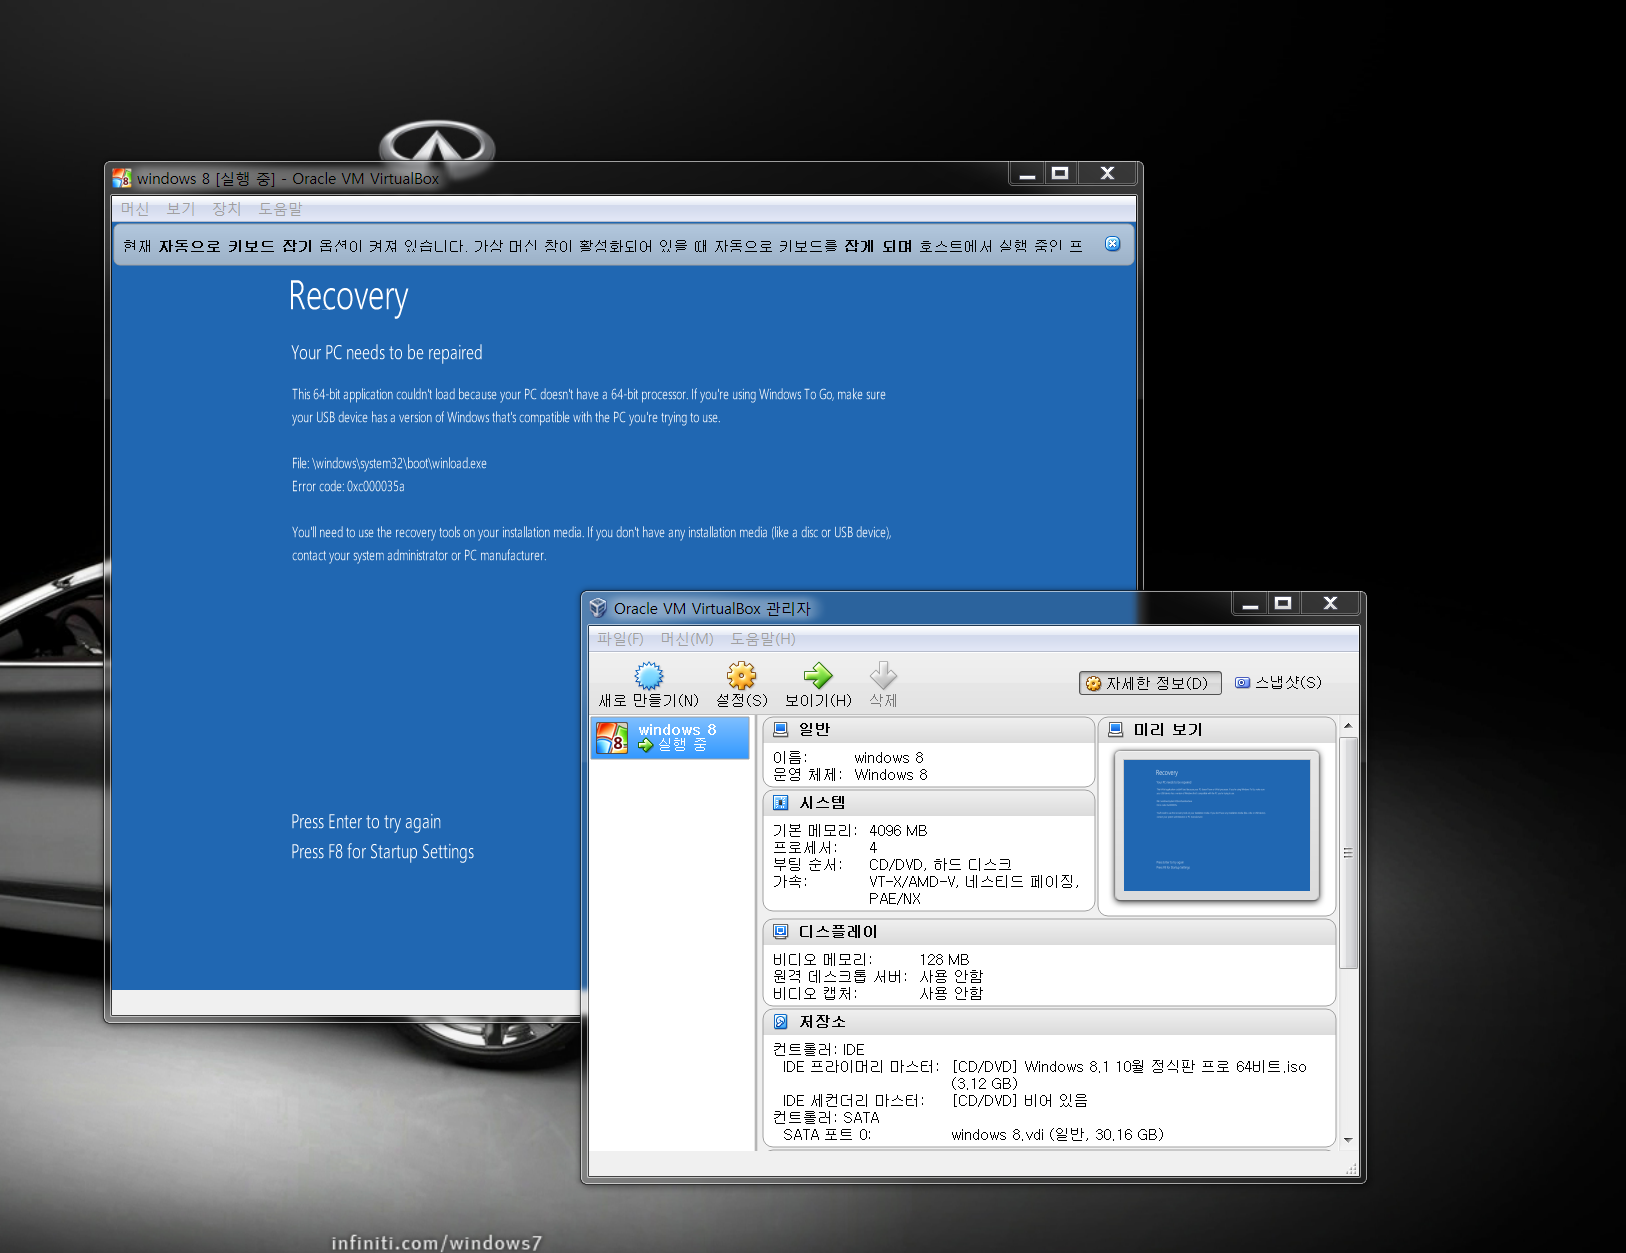Open the Machine (머신(M)) menu in Manager
Screen dimensions: 1626x1253
coord(687,639)
